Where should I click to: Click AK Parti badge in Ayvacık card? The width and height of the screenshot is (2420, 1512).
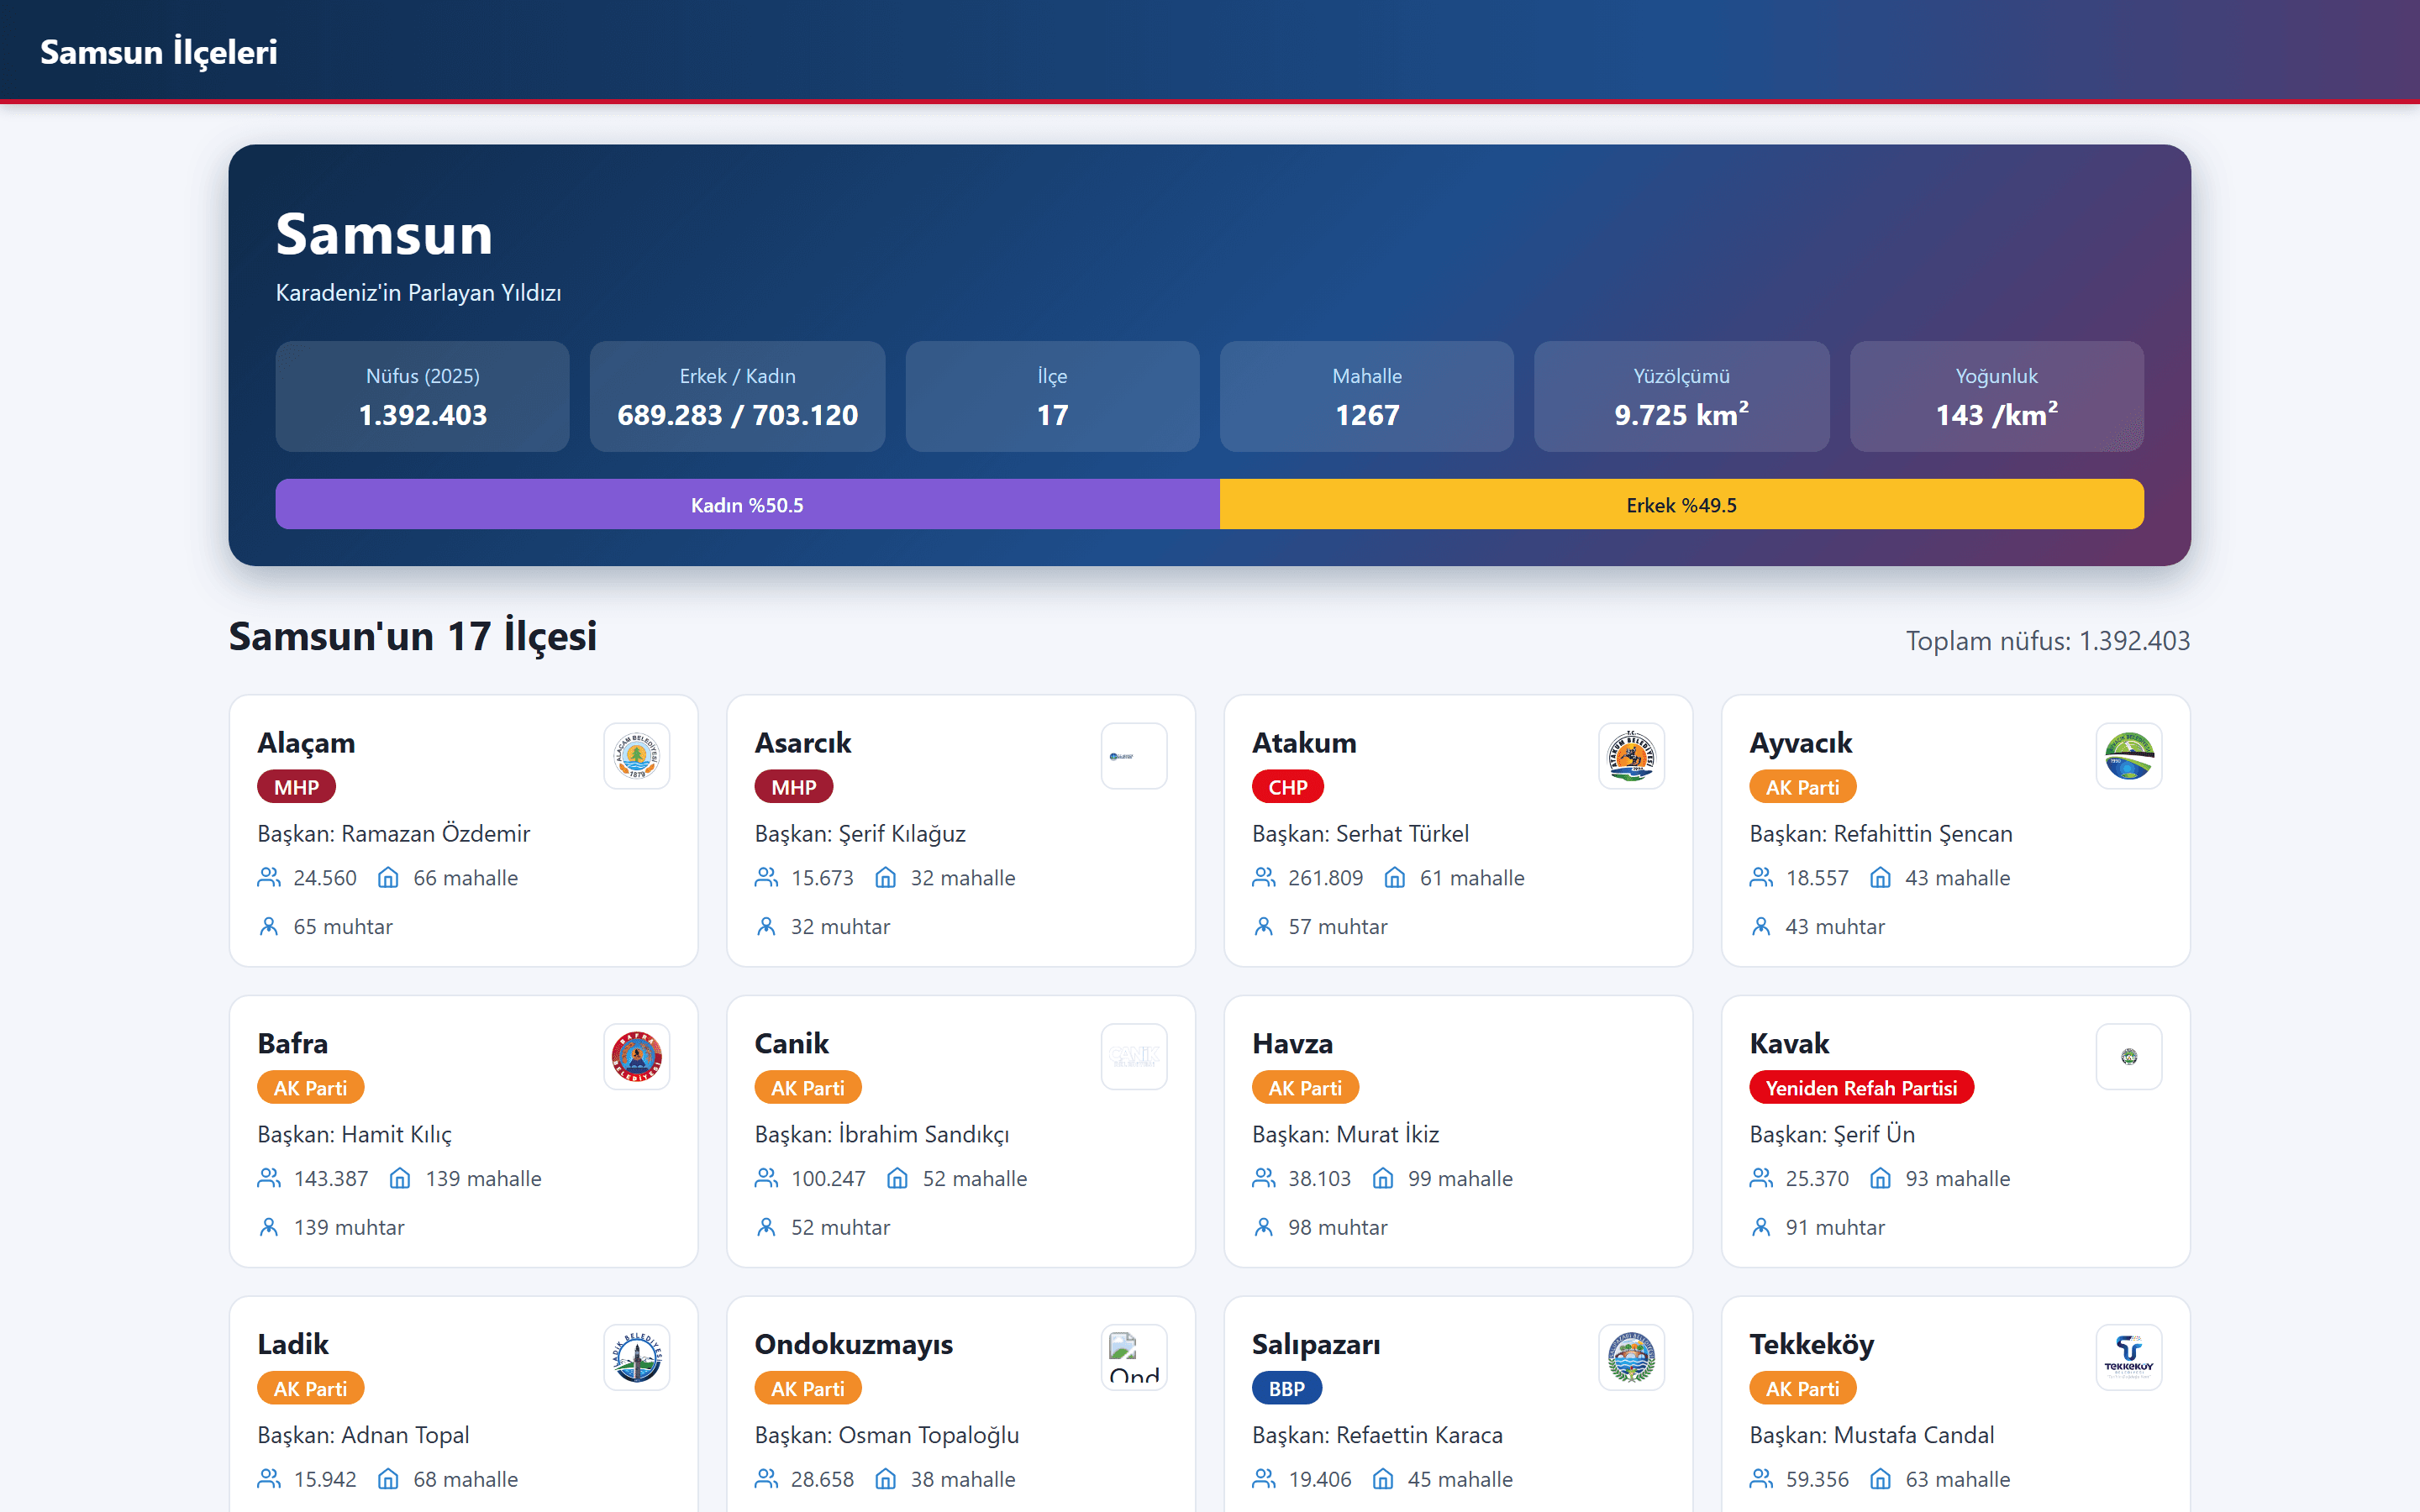1802,787
